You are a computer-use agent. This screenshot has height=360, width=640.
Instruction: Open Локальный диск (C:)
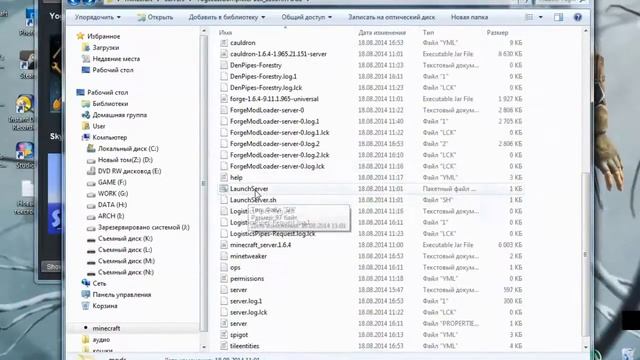128,149
